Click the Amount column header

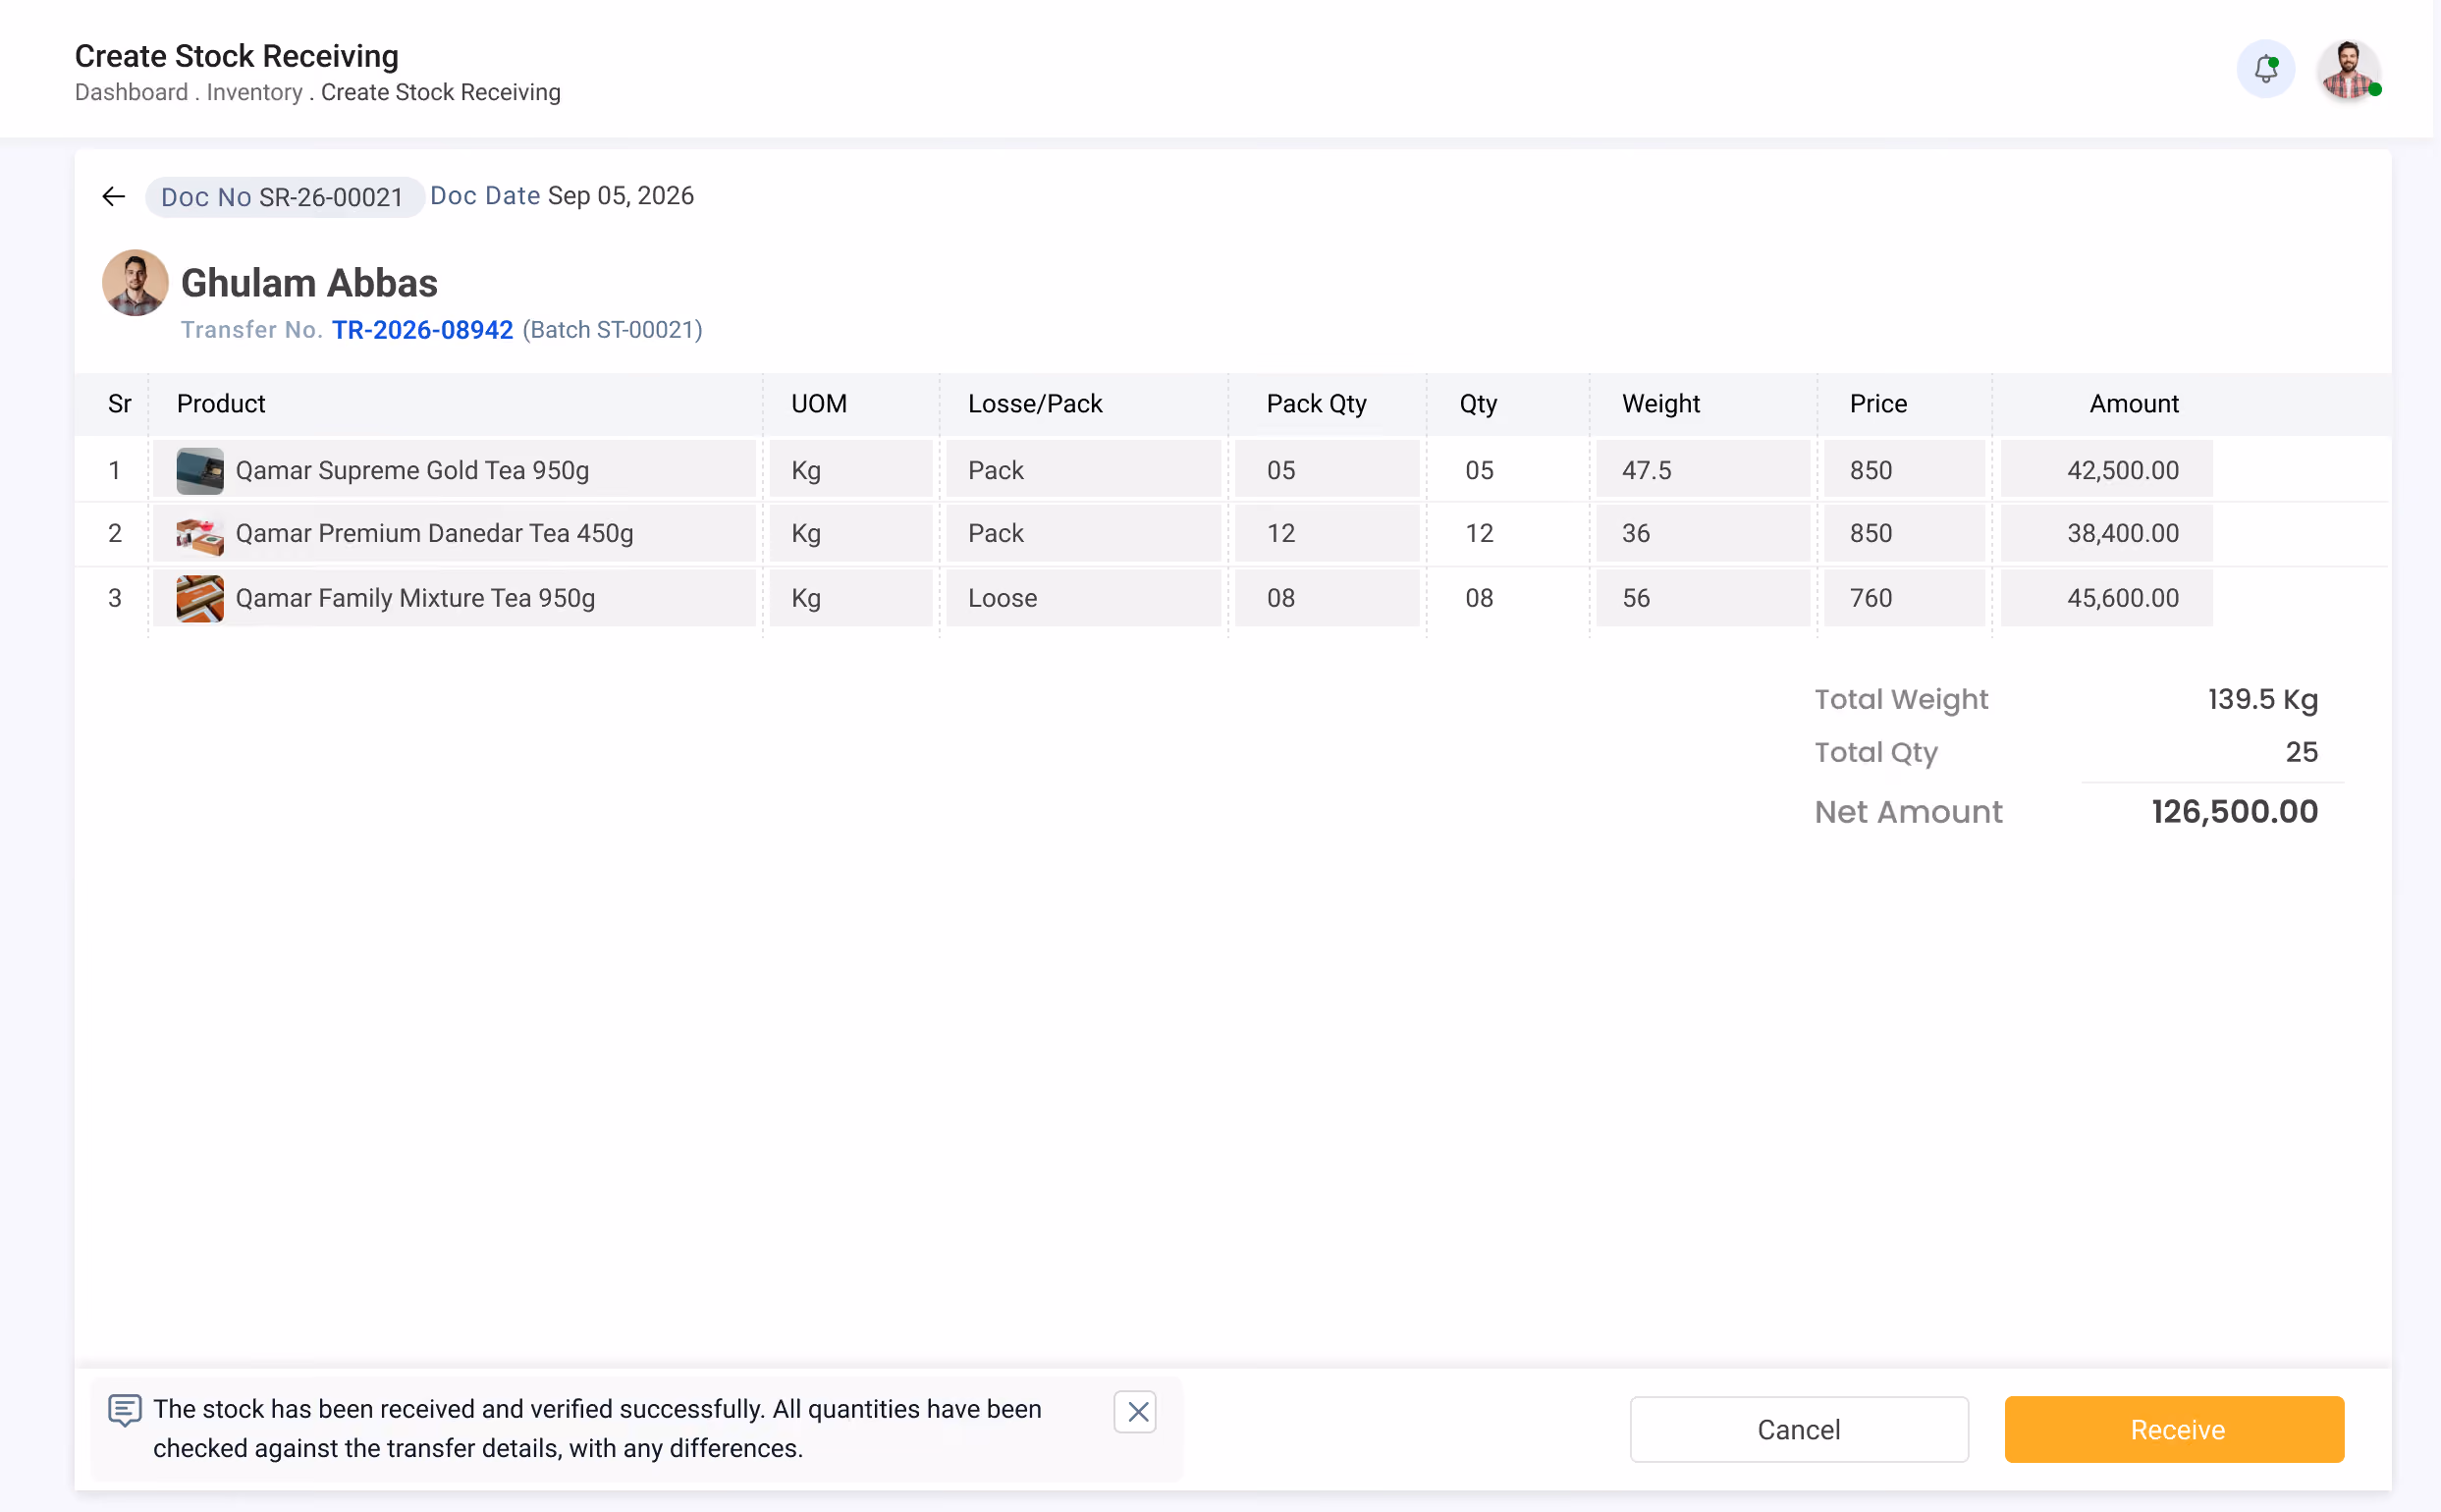(2133, 404)
